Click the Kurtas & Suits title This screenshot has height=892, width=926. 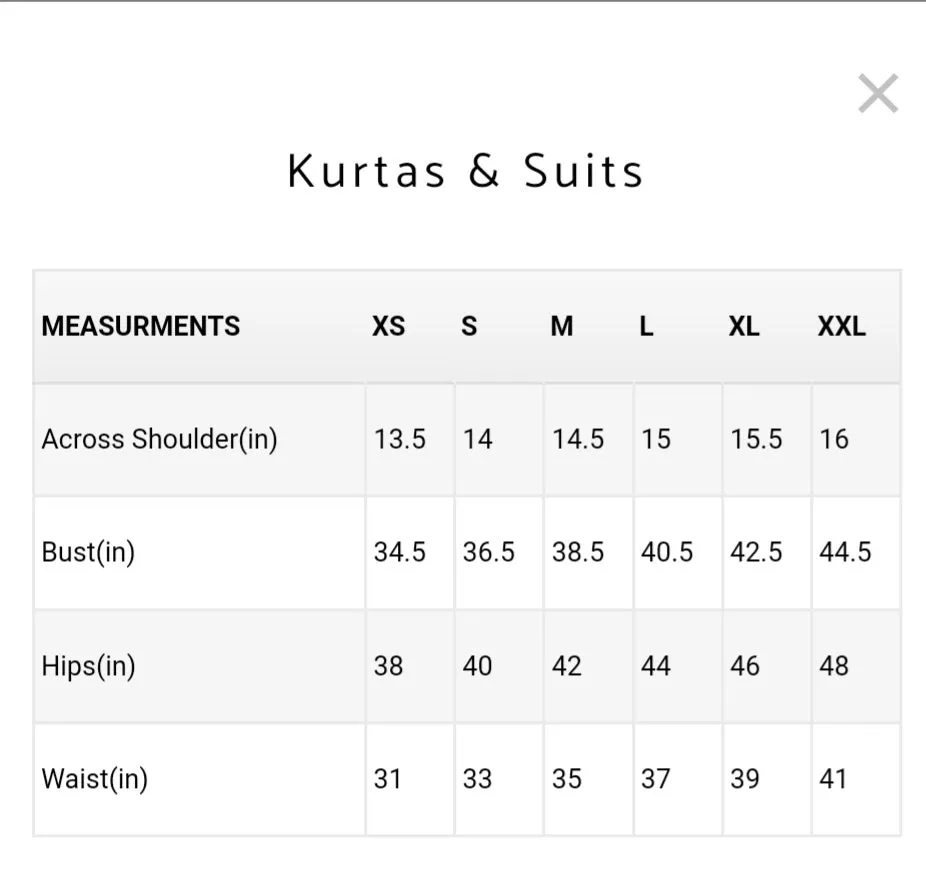coord(465,171)
